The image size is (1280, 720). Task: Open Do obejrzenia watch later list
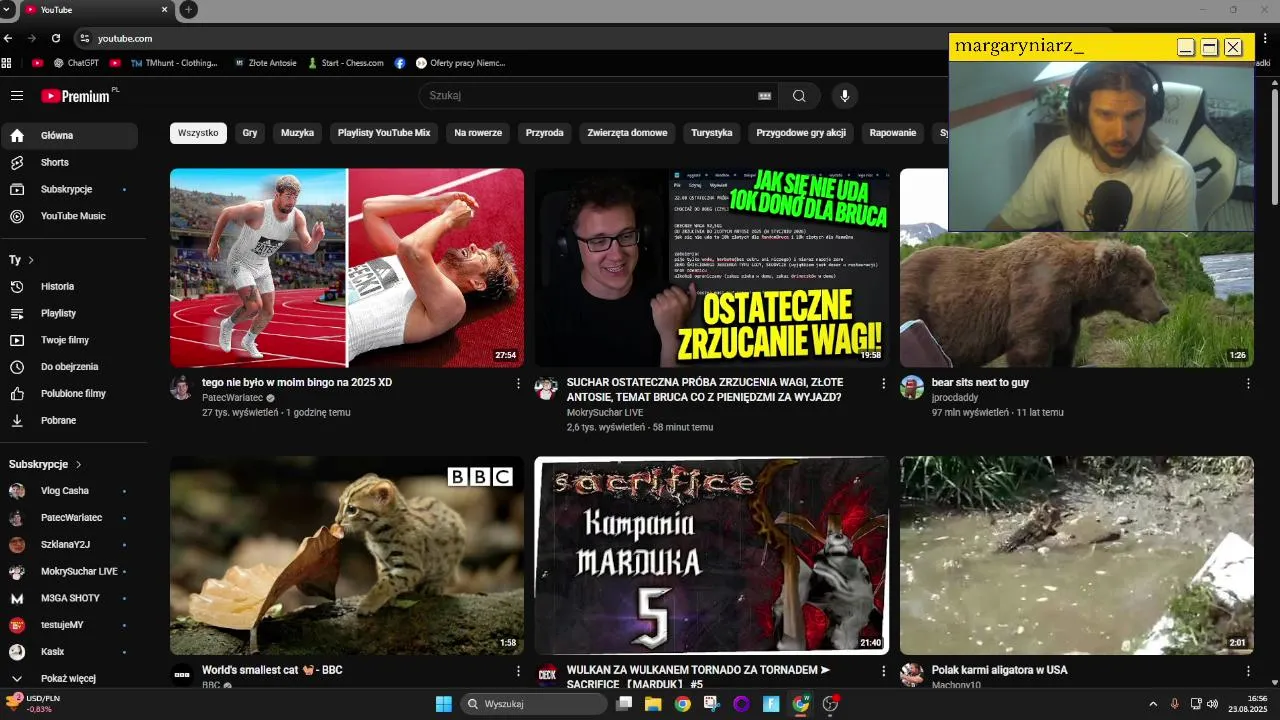click(x=69, y=367)
